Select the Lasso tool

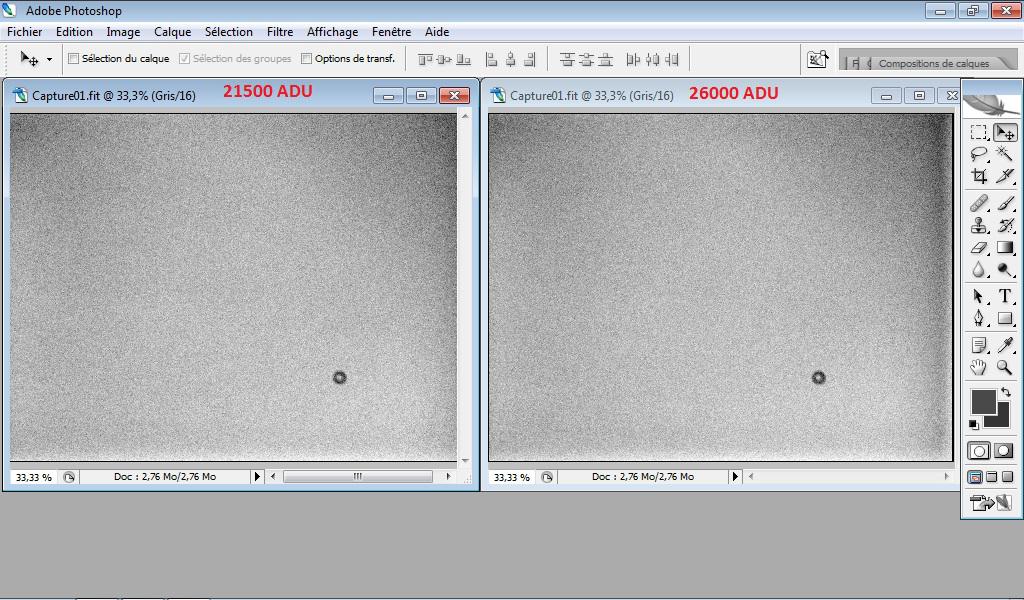tap(978, 154)
